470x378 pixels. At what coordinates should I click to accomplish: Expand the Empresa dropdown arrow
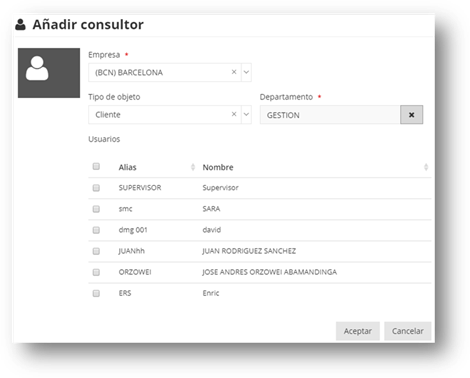[246, 72]
